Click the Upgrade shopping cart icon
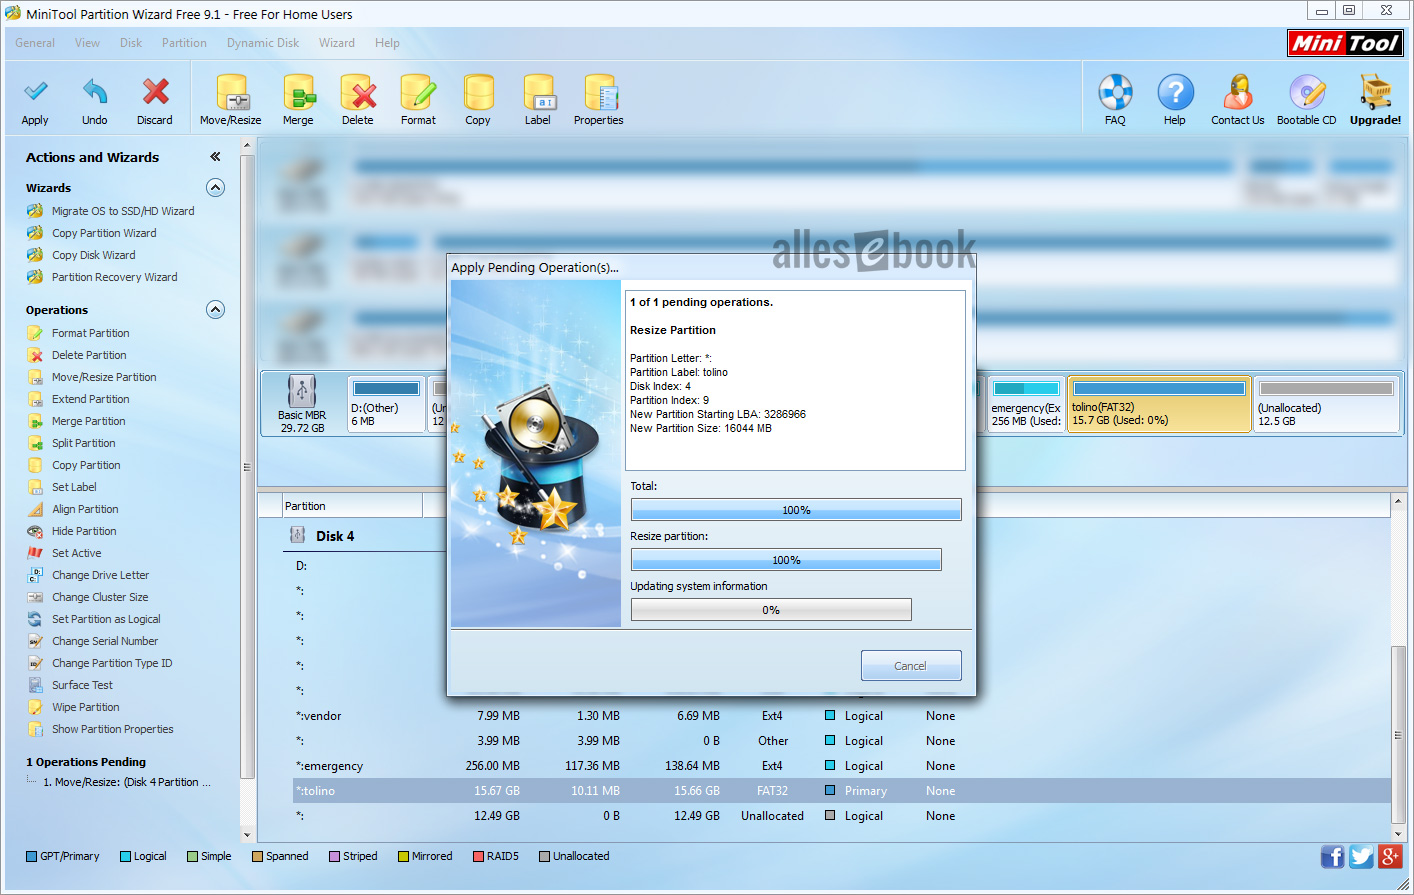 1376,92
